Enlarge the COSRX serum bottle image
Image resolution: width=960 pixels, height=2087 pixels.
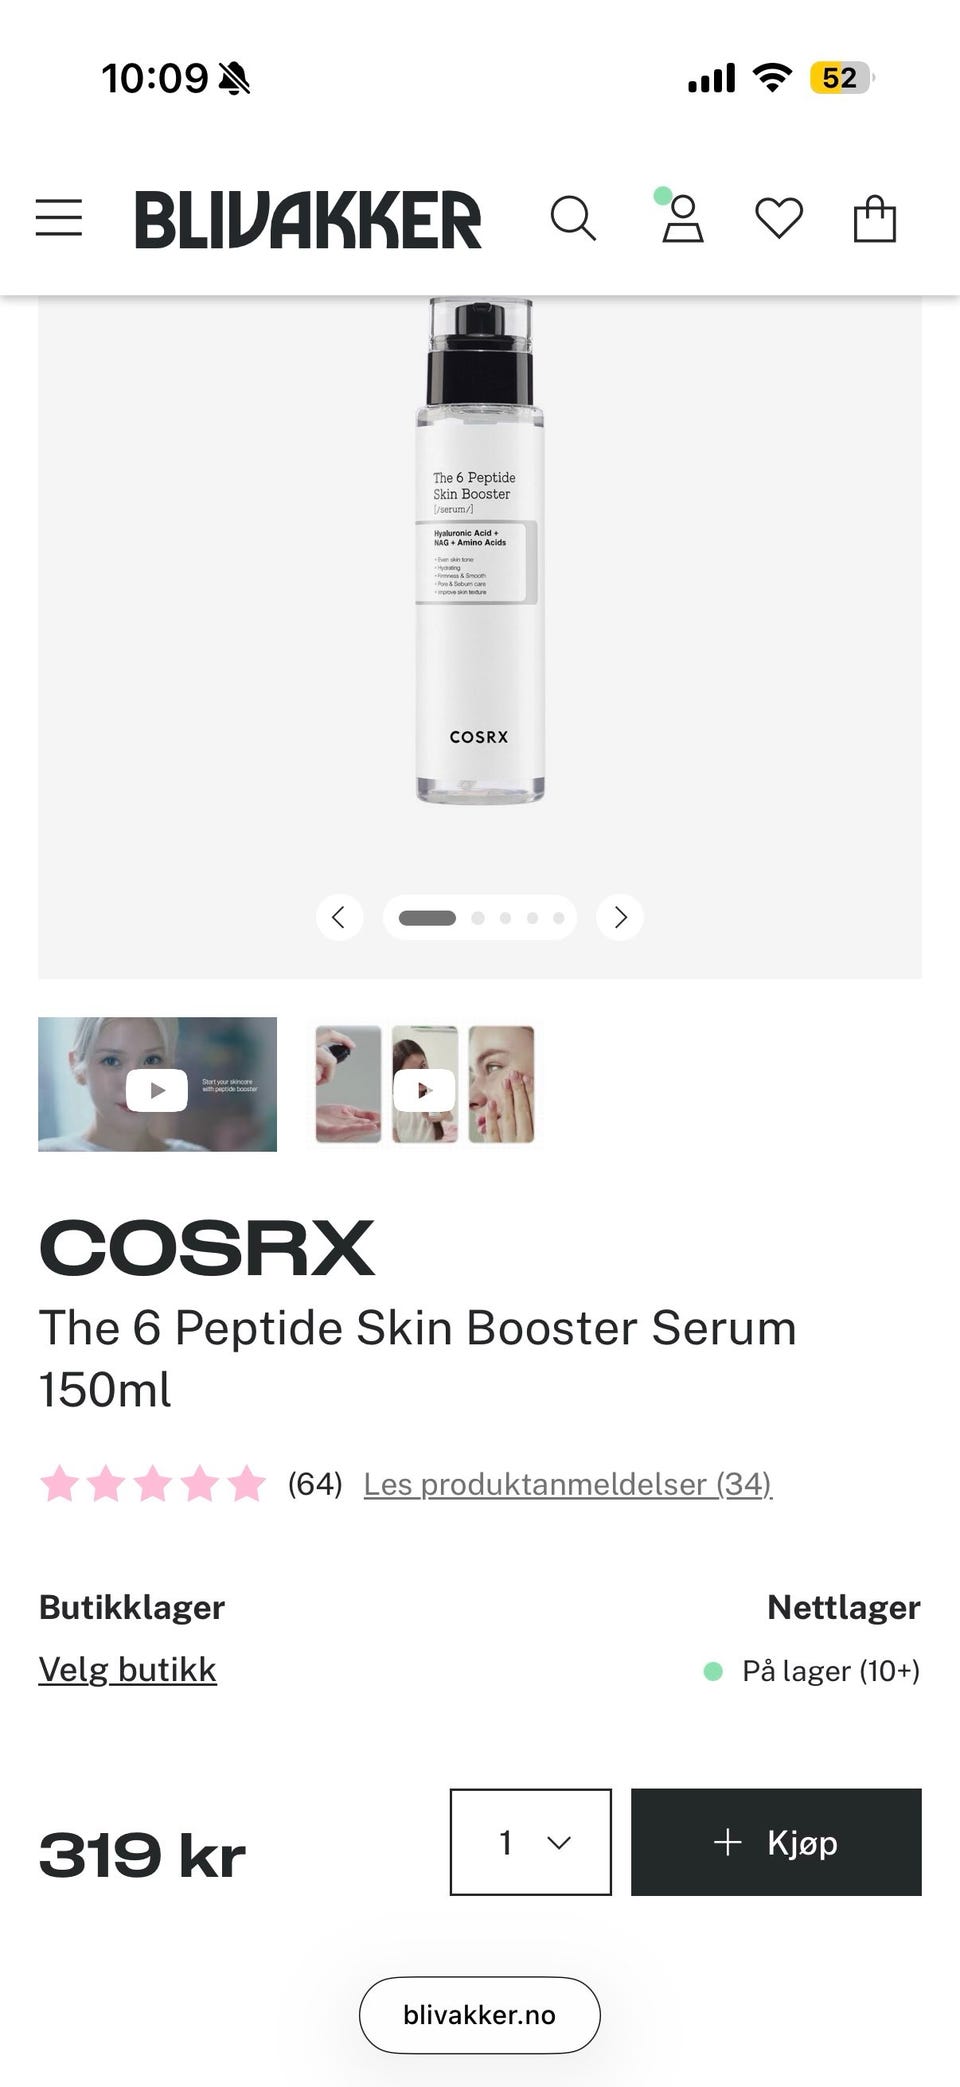(x=480, y=550)
